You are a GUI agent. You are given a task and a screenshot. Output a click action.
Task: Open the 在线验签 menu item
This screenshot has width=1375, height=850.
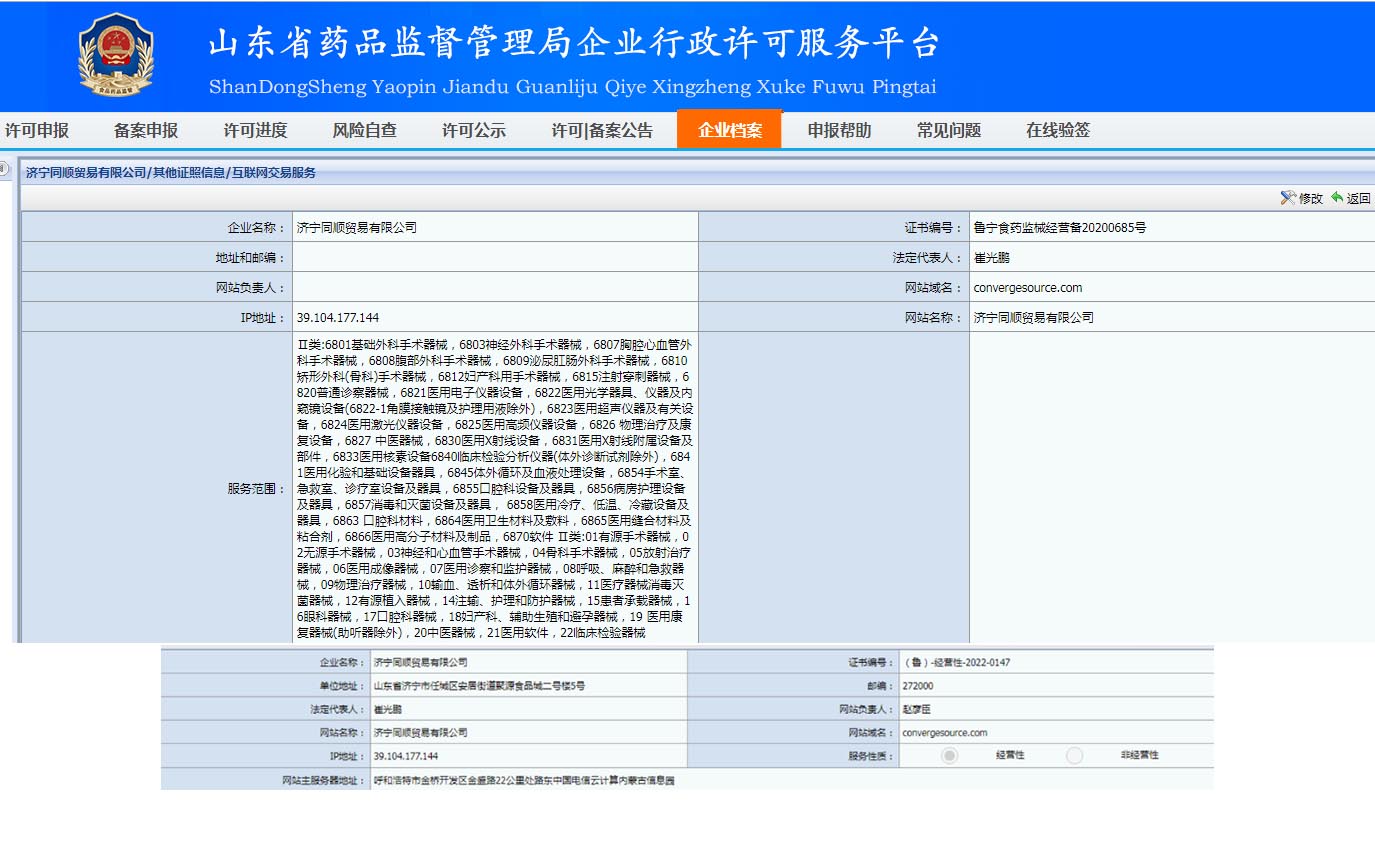pos(1058,130)
